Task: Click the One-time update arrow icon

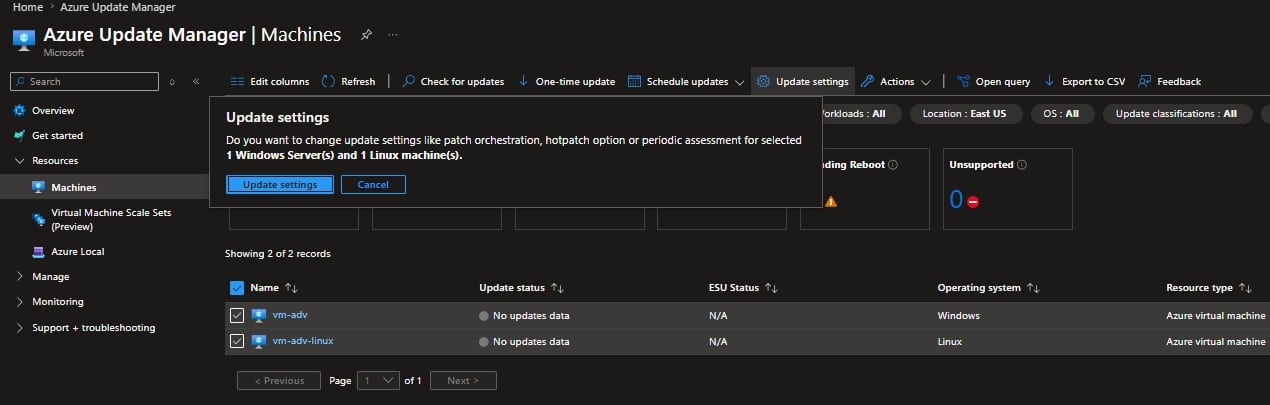Action: coord(523,81)
